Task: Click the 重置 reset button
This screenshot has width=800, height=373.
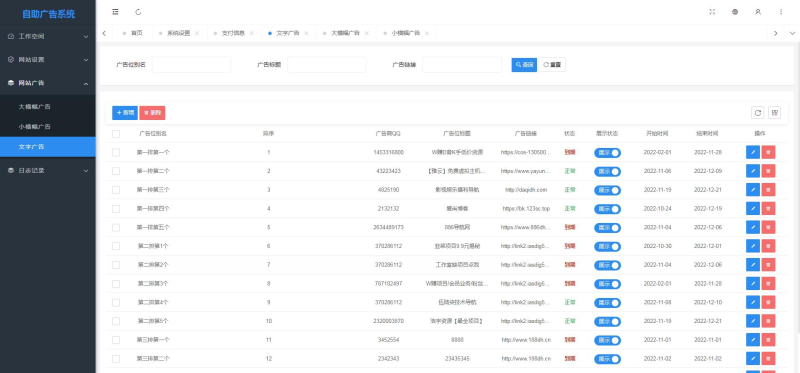Action: pos(552,65)
